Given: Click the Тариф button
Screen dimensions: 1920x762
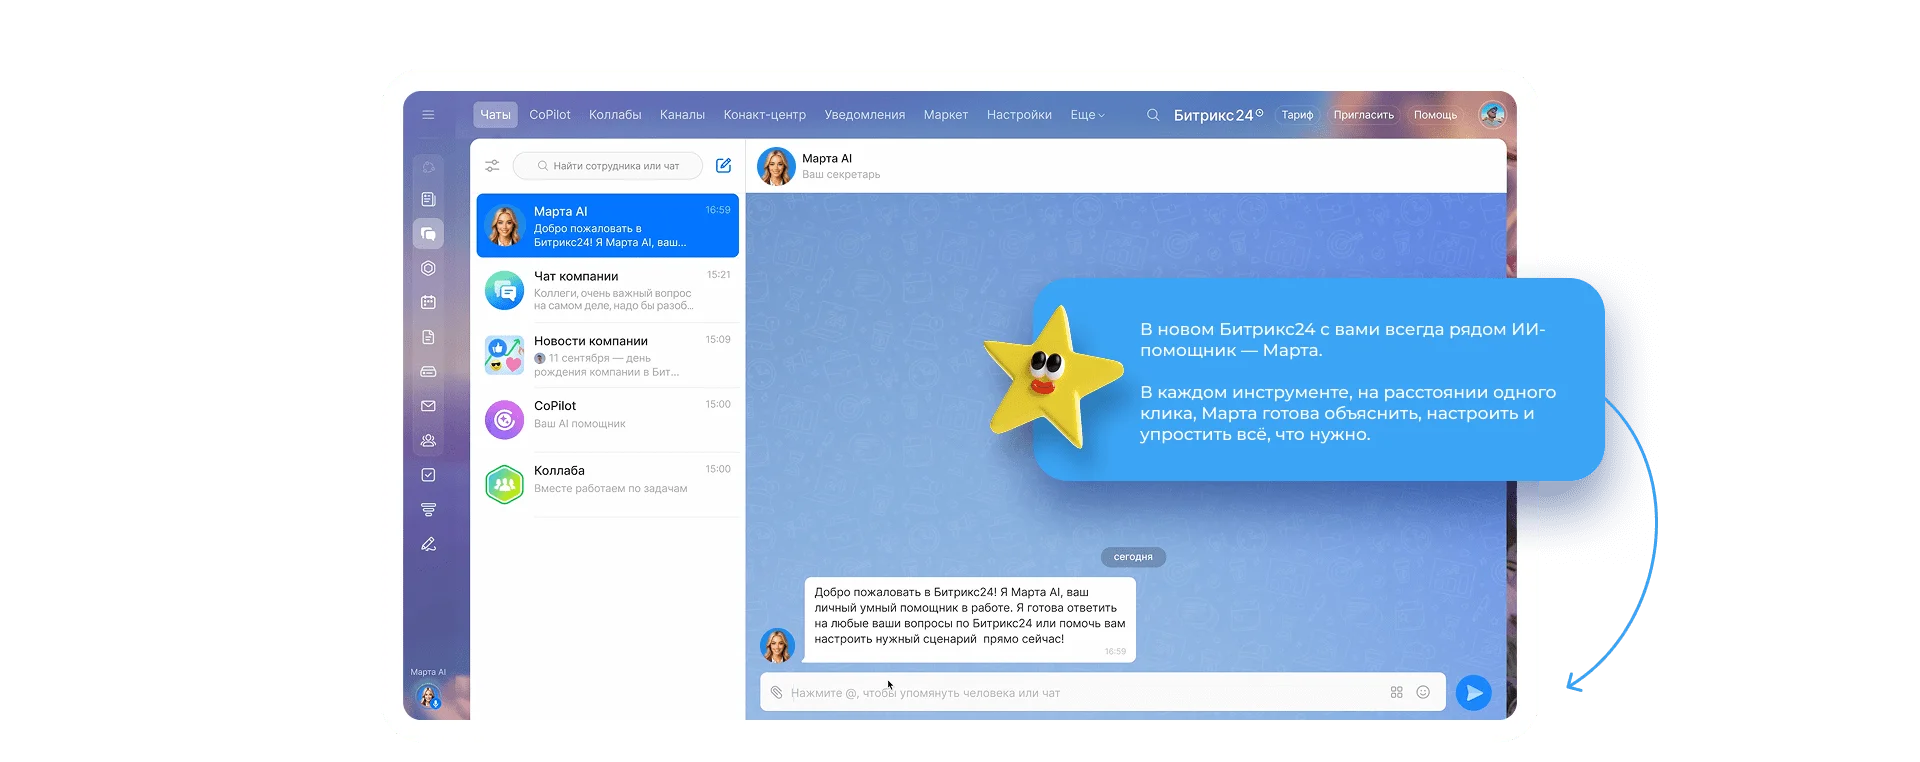Looking at the screenshot, I should (x=1298, y=115).
